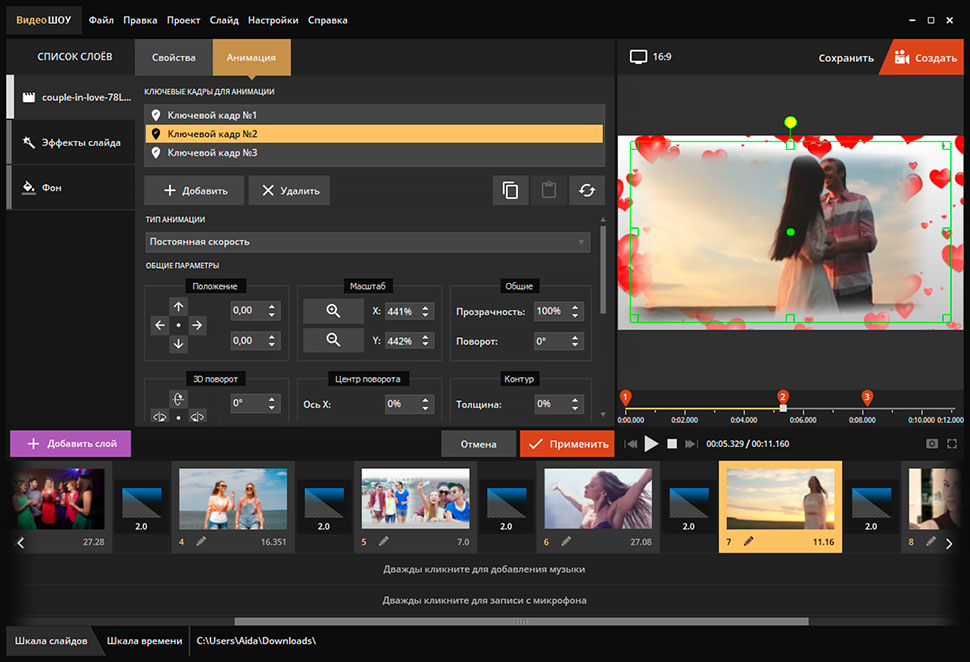Select the Фон layer
970x662 pixels.
point(71,187)
